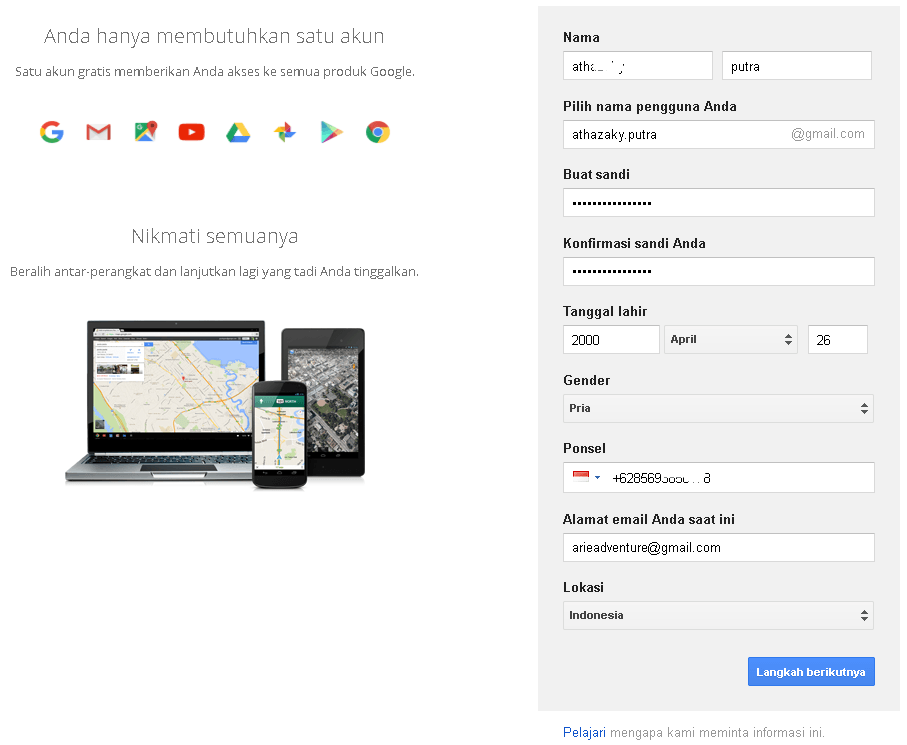The image size is (907, 745).
Task: Edit the birth year field showing 2000
Action: coord(611,340)
